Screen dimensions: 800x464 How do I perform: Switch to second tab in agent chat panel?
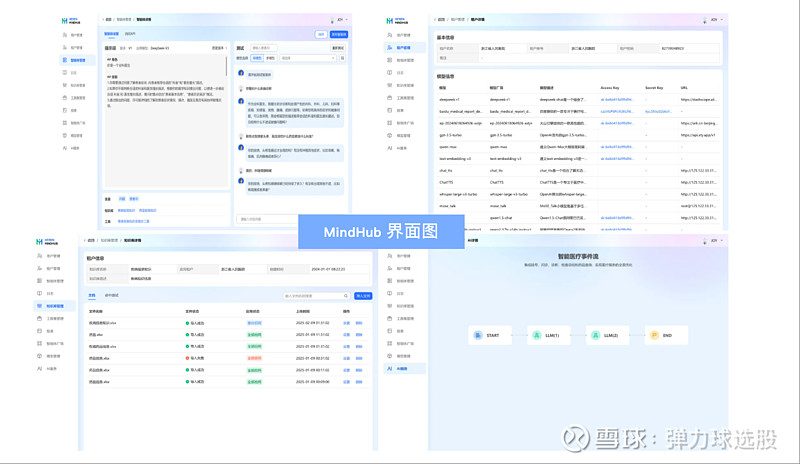tap(130, 34)
